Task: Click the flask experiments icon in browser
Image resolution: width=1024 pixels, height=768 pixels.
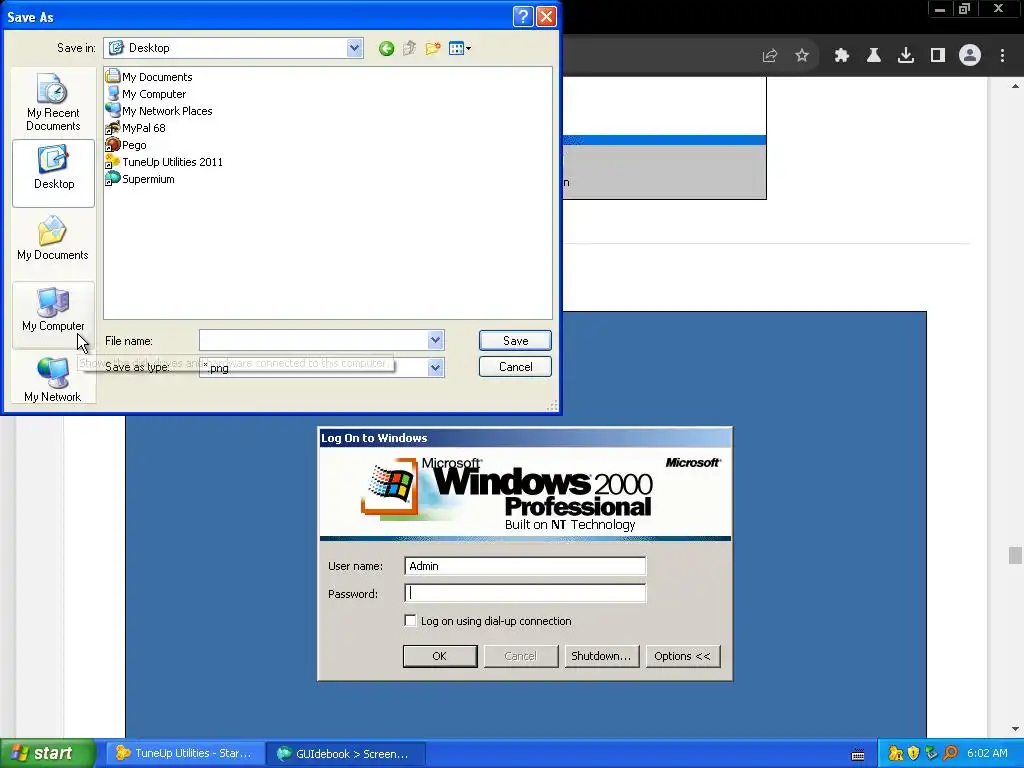Action: (874, 56)
